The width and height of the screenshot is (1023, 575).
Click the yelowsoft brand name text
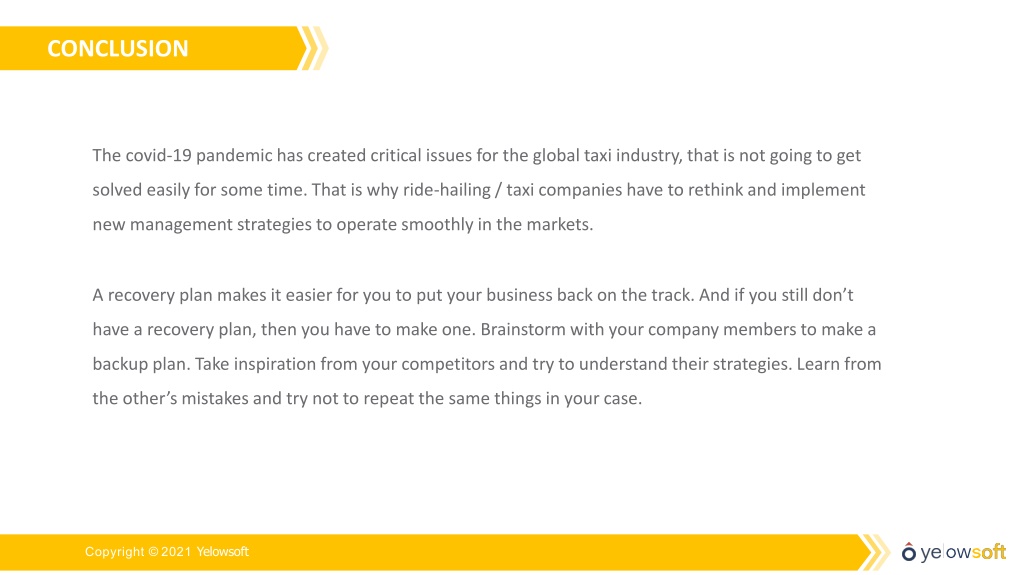coord(963,552)
